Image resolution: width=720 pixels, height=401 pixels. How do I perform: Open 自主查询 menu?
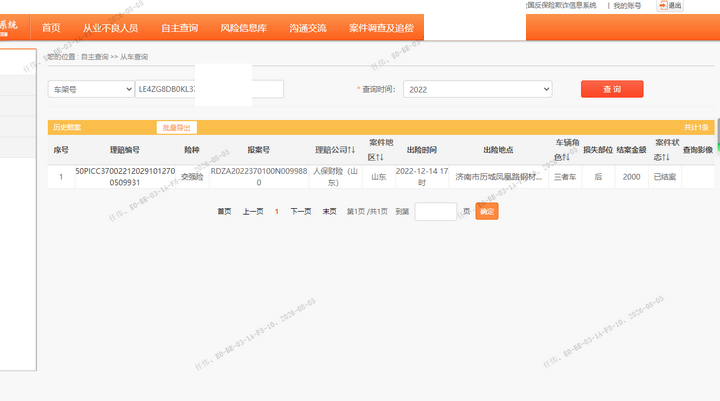point(180,28)
